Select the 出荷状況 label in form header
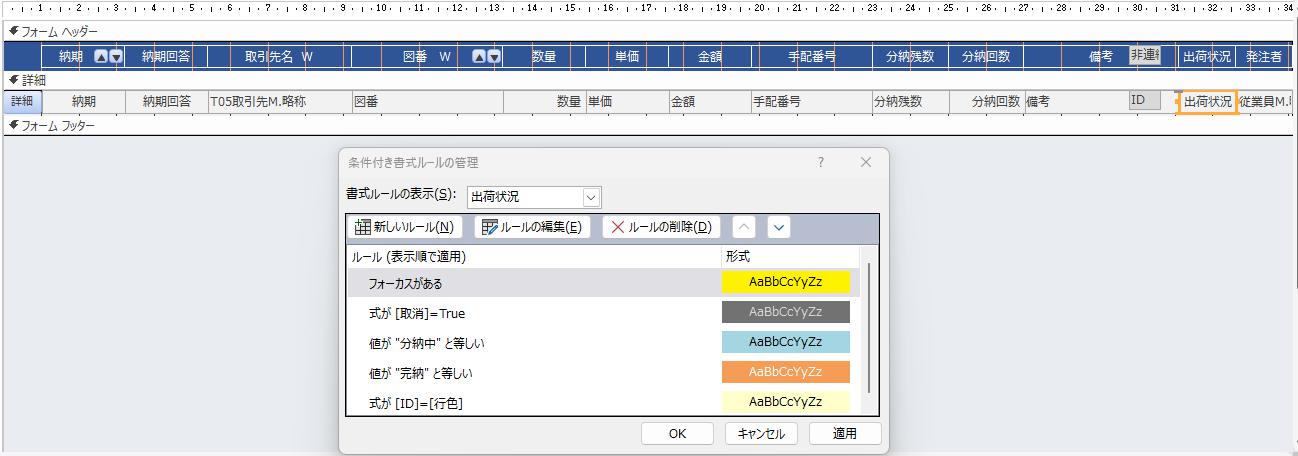Viewport: 1298px width, 456px height. pyautogui.click(x=1207, y=57)
